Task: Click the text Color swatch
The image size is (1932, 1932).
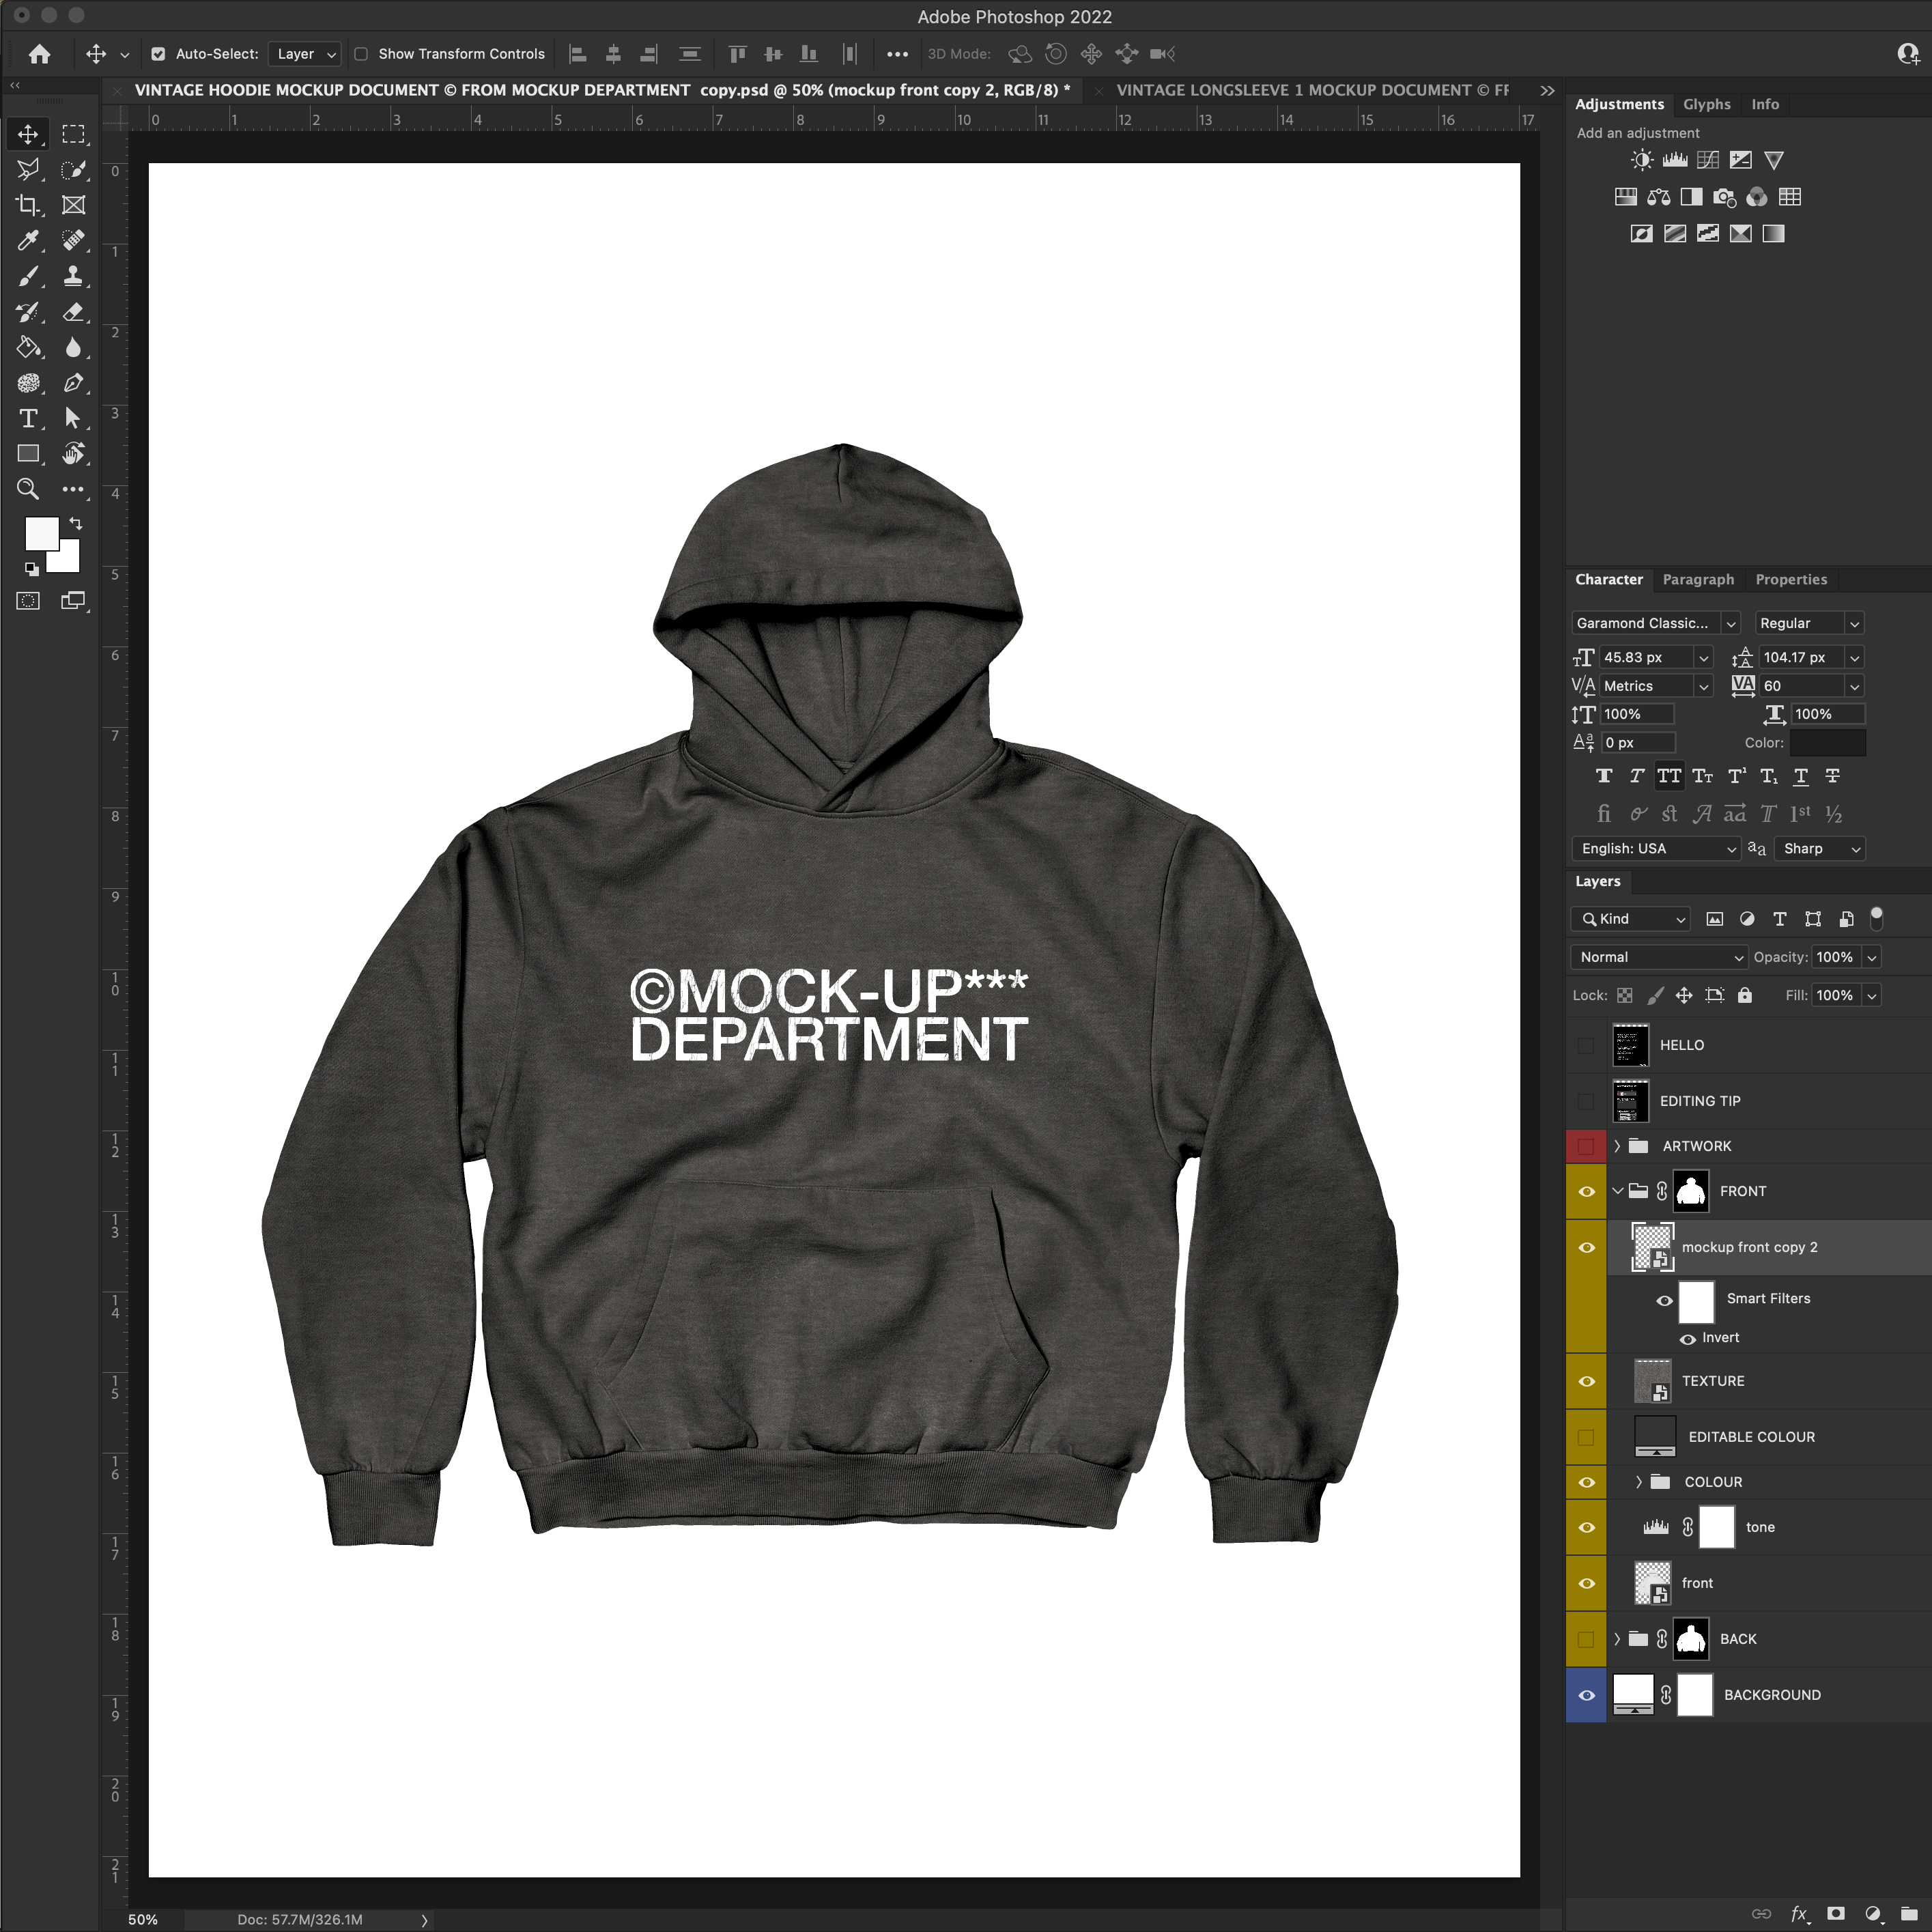Action: 1827,742
